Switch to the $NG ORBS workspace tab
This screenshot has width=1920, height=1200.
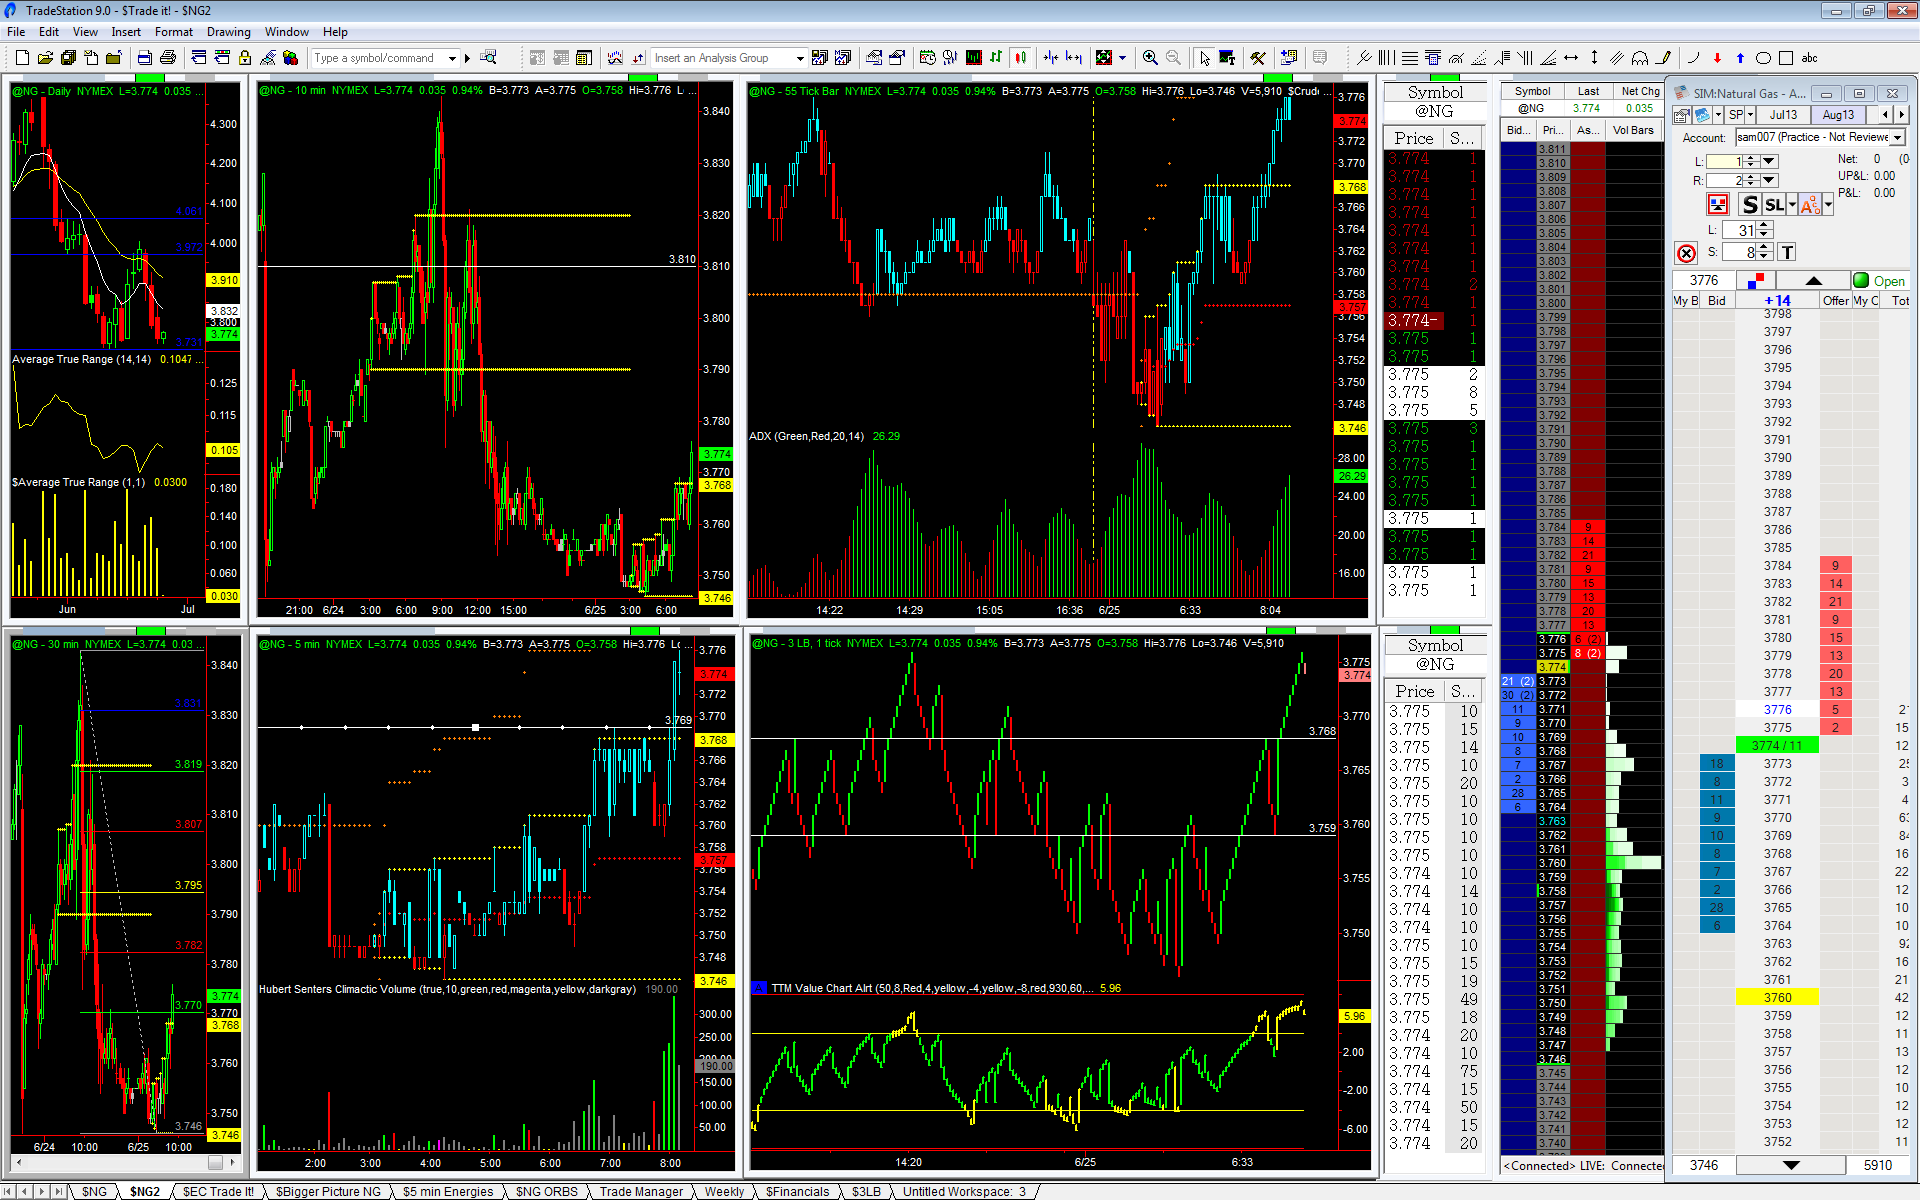pos(546,1191)
